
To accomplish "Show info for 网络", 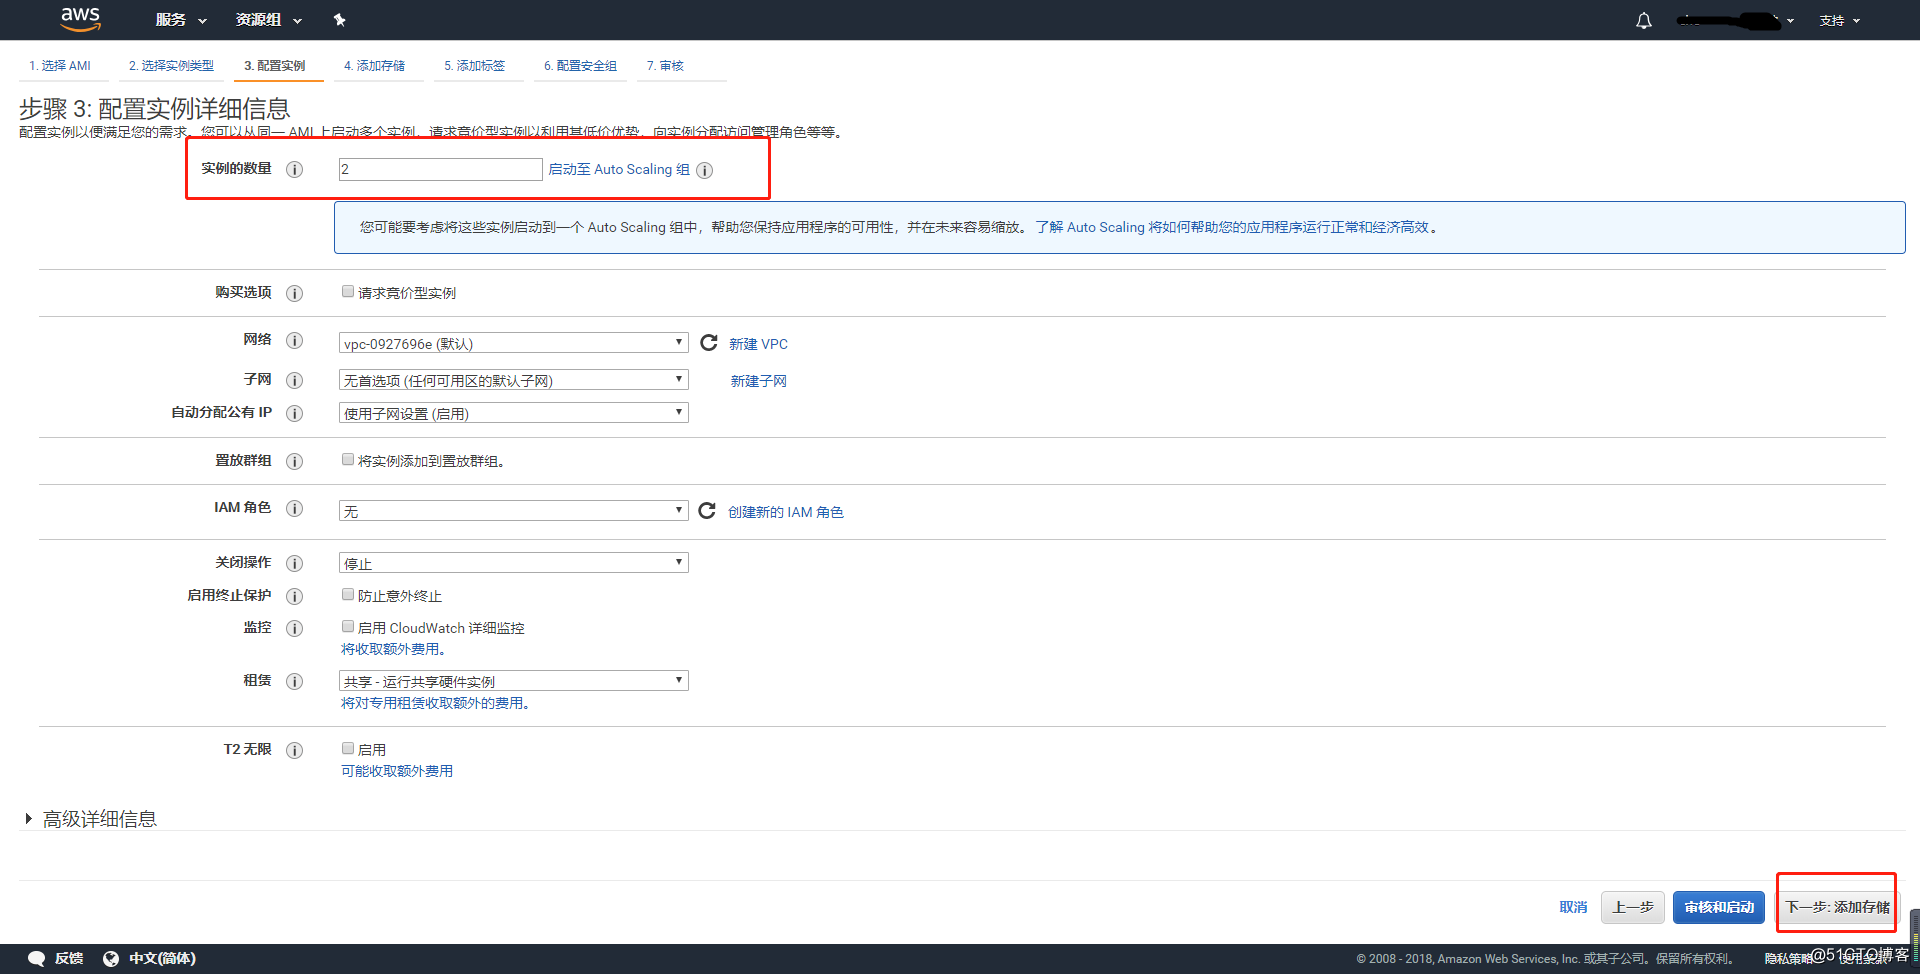I will click(295, 340).
